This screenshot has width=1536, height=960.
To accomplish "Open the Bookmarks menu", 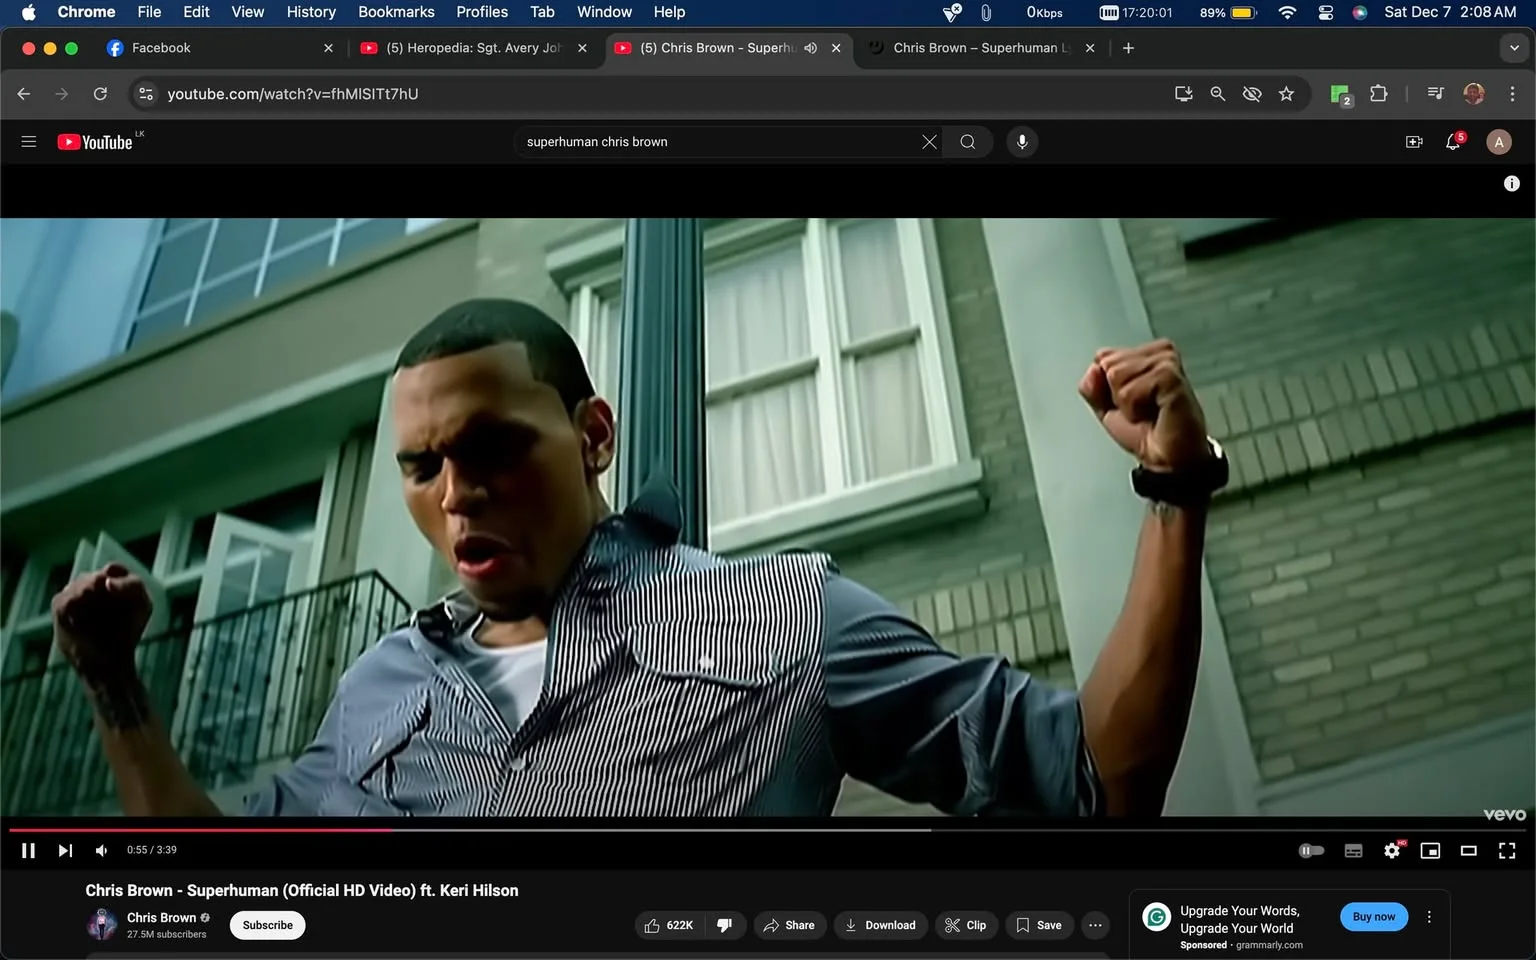I will [396, 12].
